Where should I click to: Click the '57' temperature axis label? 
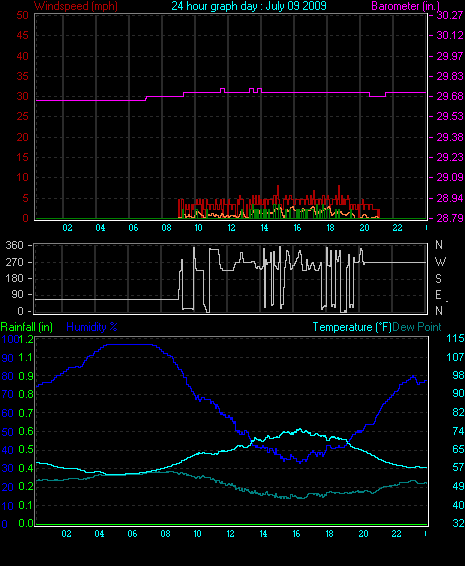(x=458, y=467)
